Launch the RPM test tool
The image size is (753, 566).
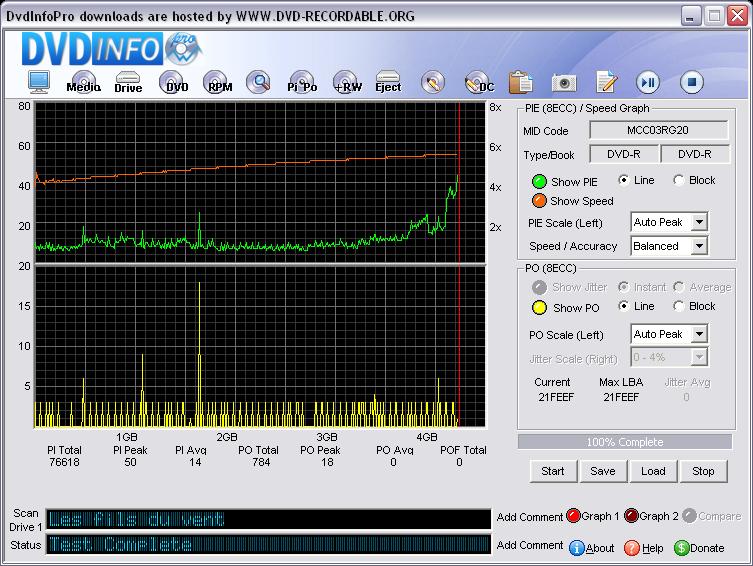218,82
